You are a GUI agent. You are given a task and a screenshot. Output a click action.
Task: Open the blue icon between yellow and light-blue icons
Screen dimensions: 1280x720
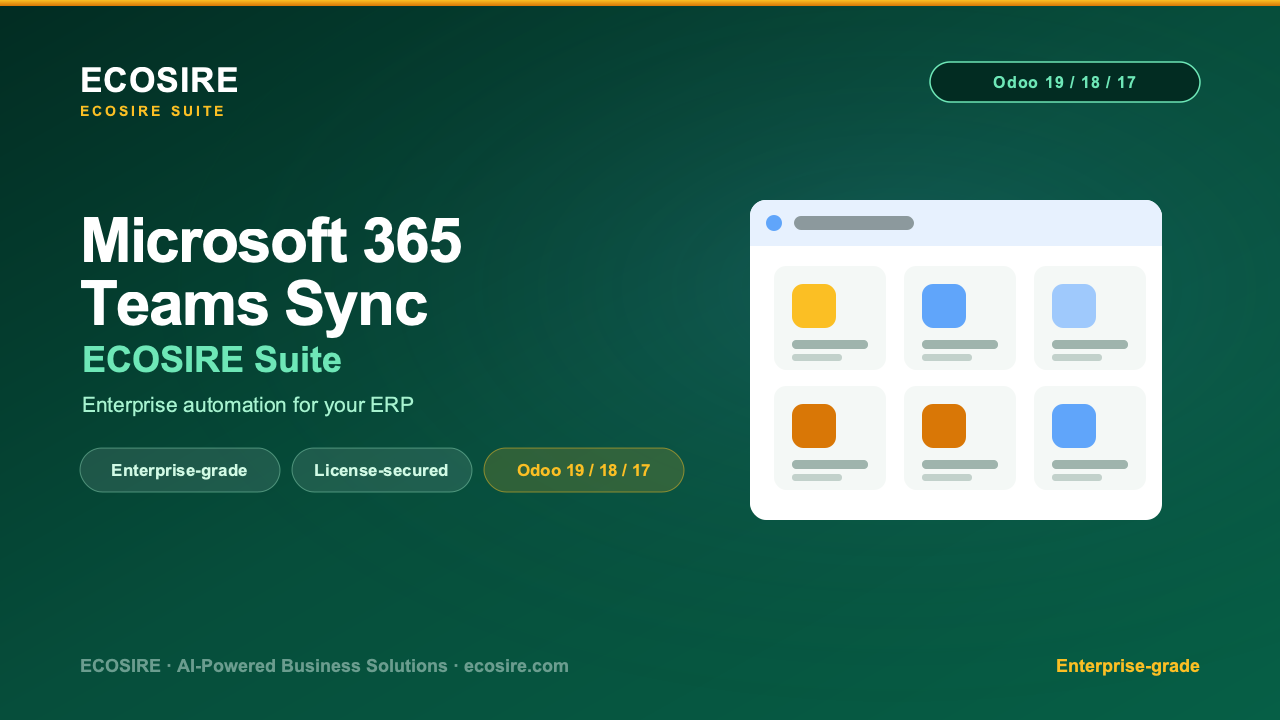[944, 306]
